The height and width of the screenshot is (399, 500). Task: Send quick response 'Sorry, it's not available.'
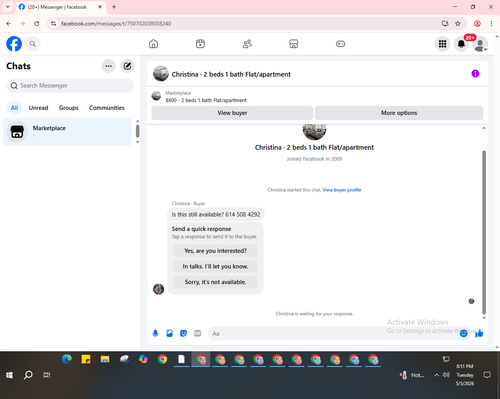(215, 282)
